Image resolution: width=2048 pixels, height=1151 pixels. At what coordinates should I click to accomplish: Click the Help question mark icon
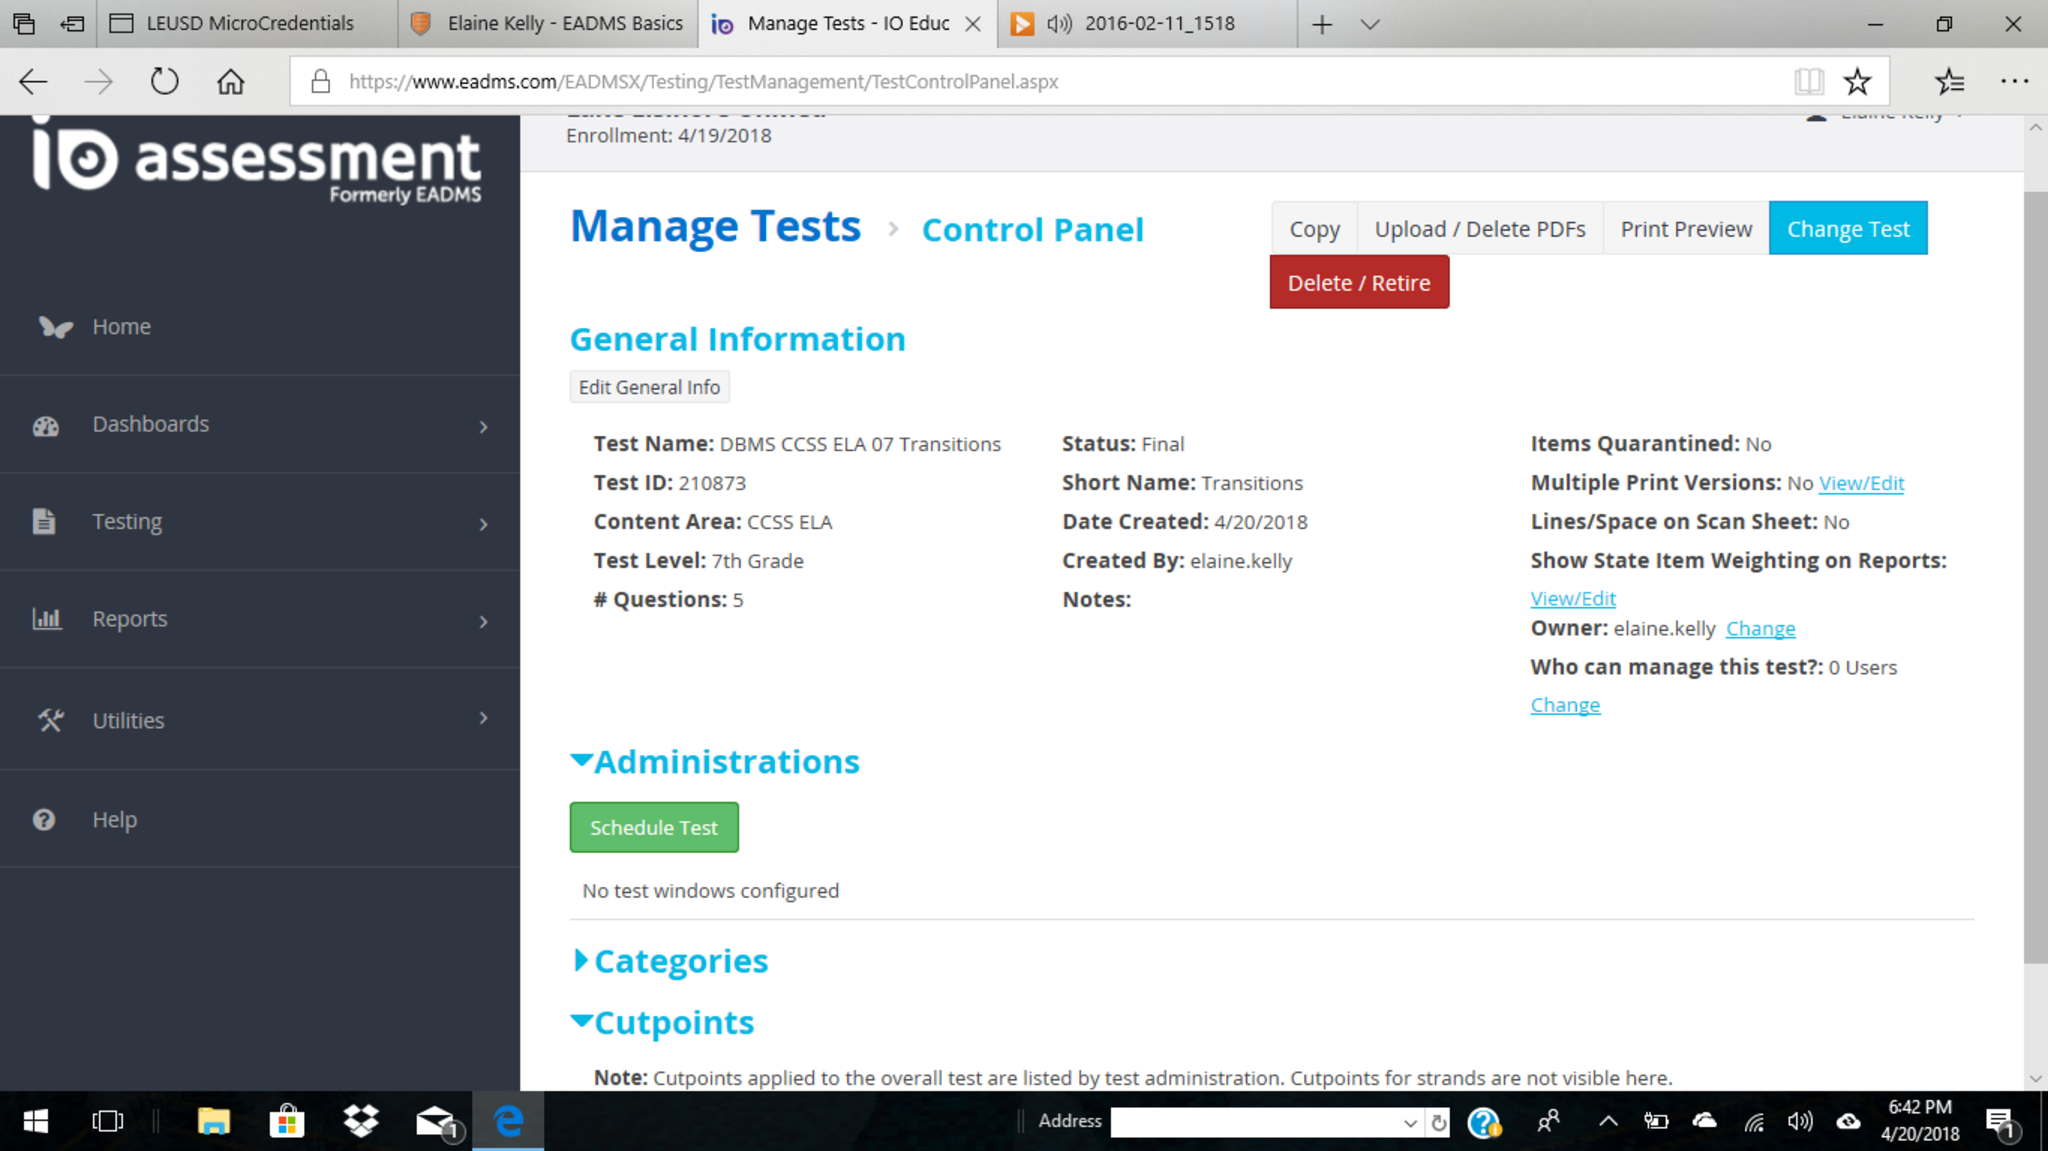44,820
